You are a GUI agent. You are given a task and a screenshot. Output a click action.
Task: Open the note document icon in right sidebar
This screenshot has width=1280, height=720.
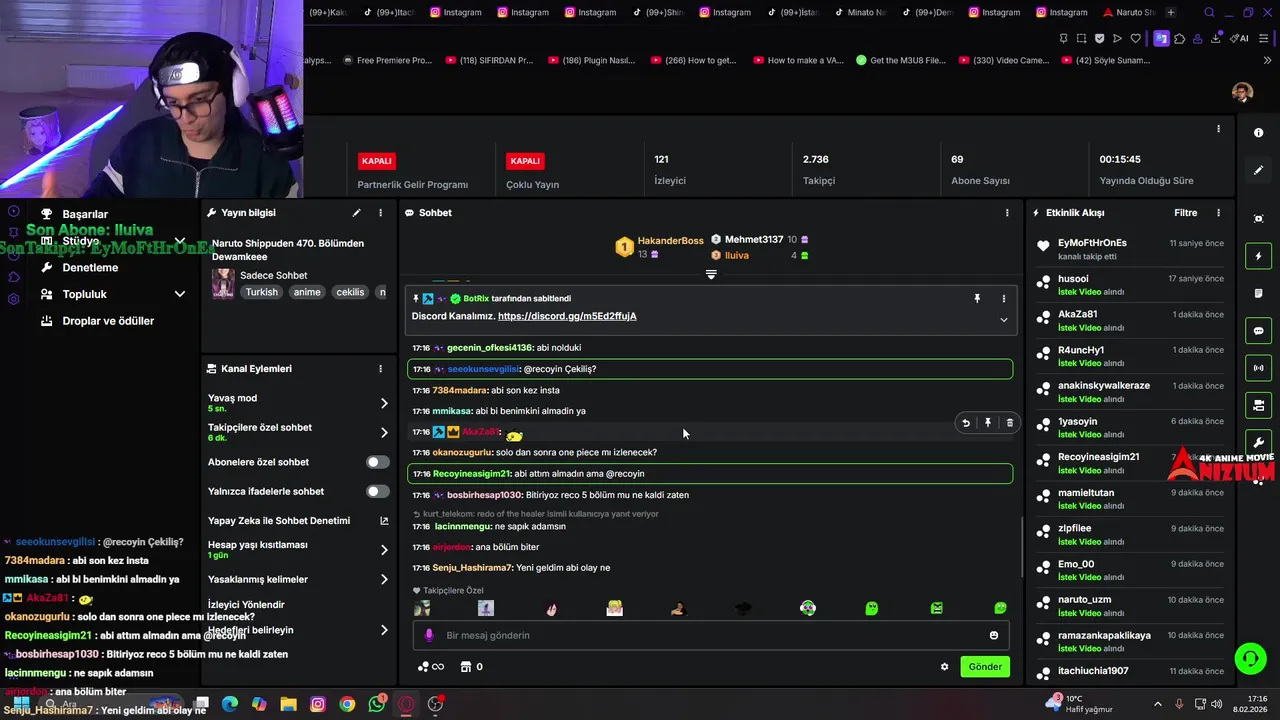coord(1258,293)
